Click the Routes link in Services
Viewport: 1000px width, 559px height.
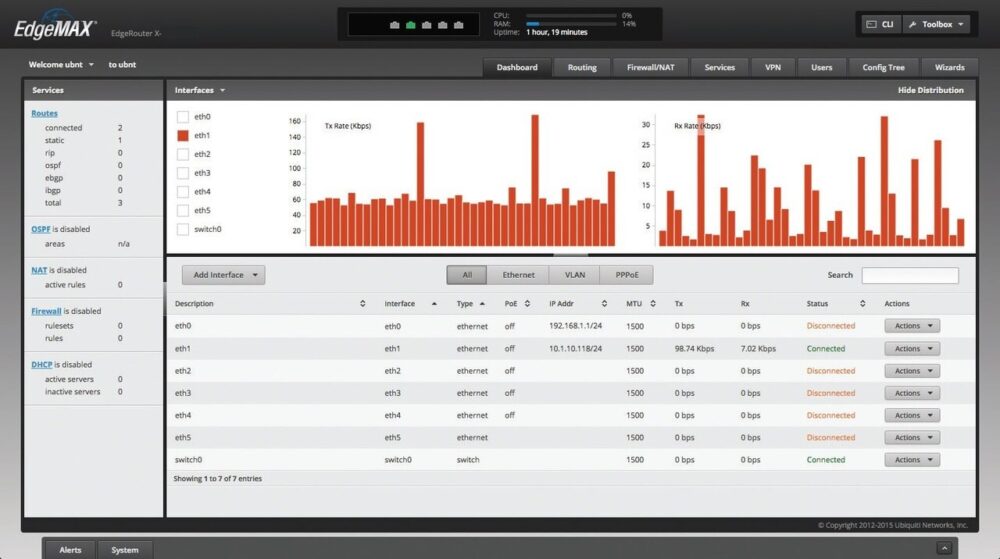[44, 114]
